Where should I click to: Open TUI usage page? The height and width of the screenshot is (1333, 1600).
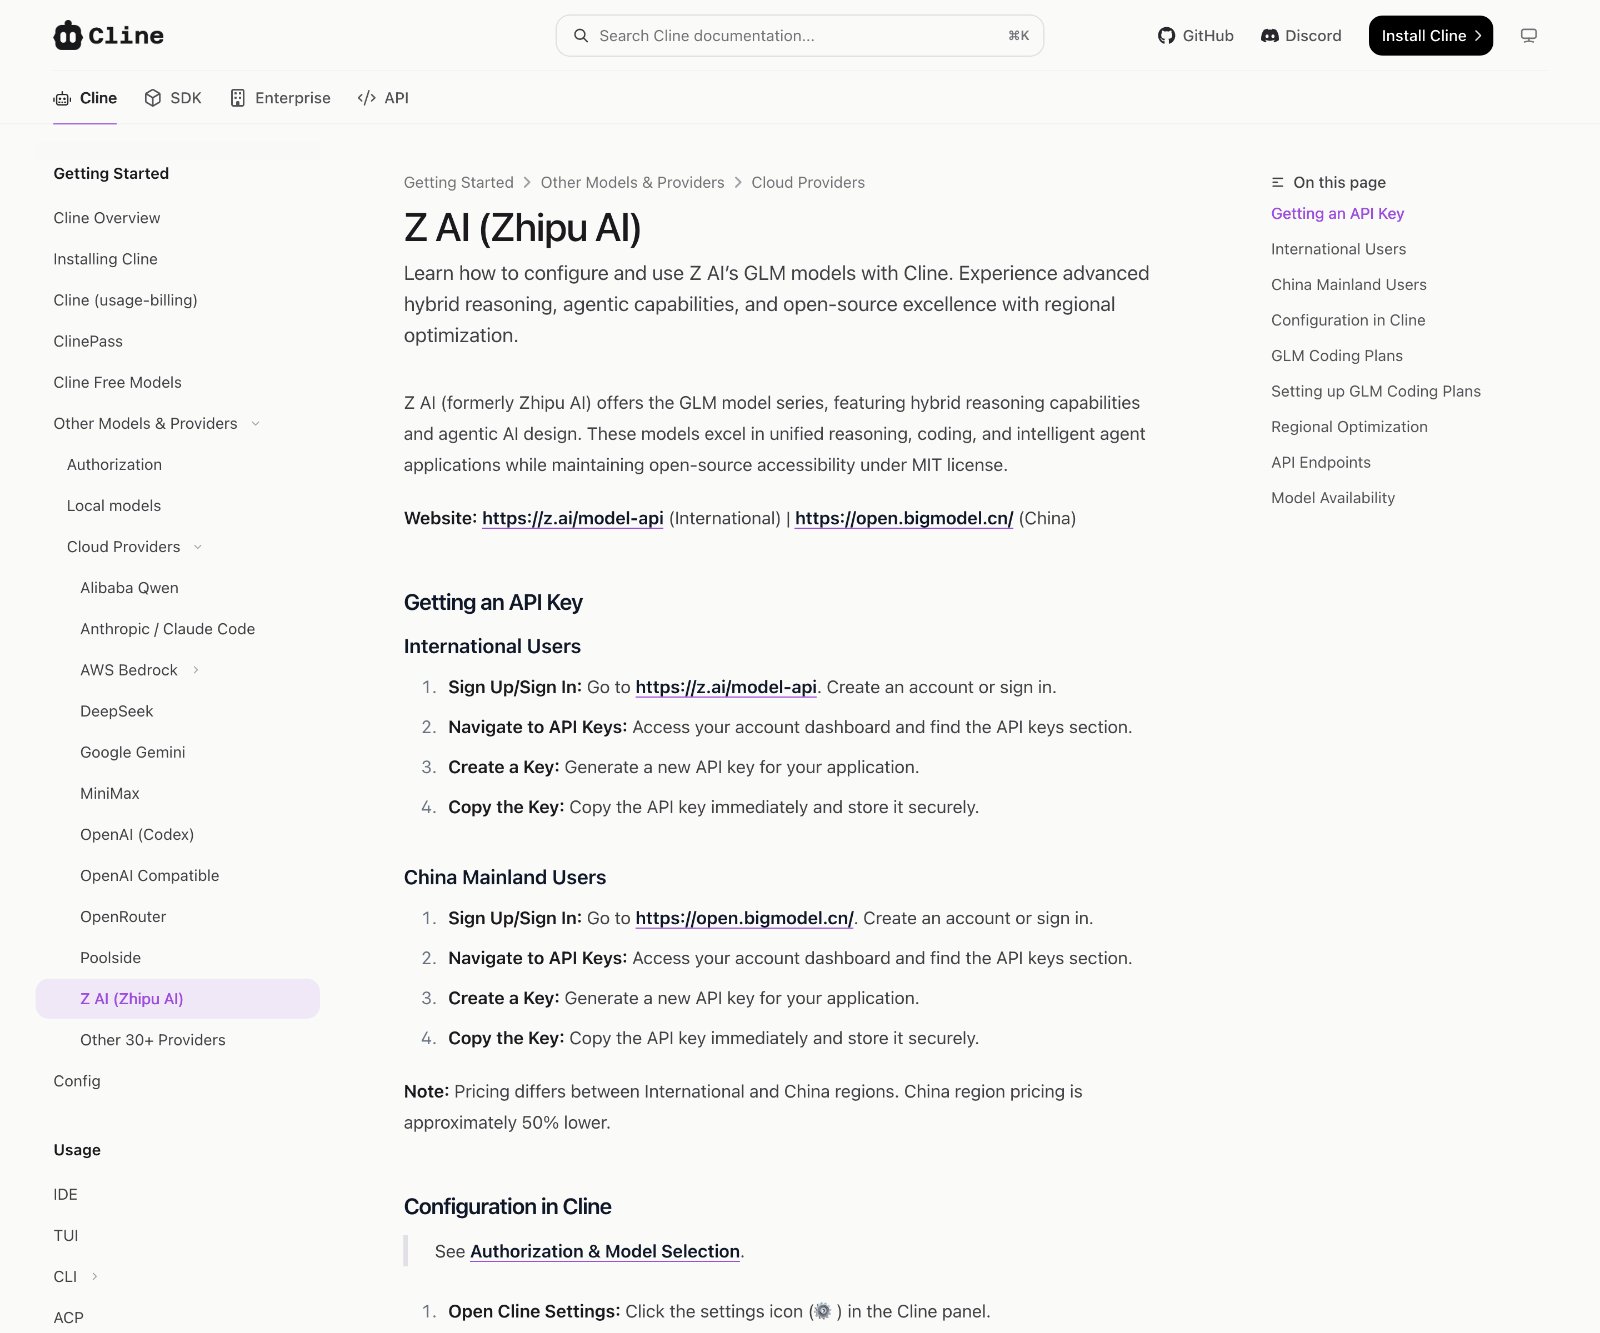pyautogui.click(x=66, y=1236)
